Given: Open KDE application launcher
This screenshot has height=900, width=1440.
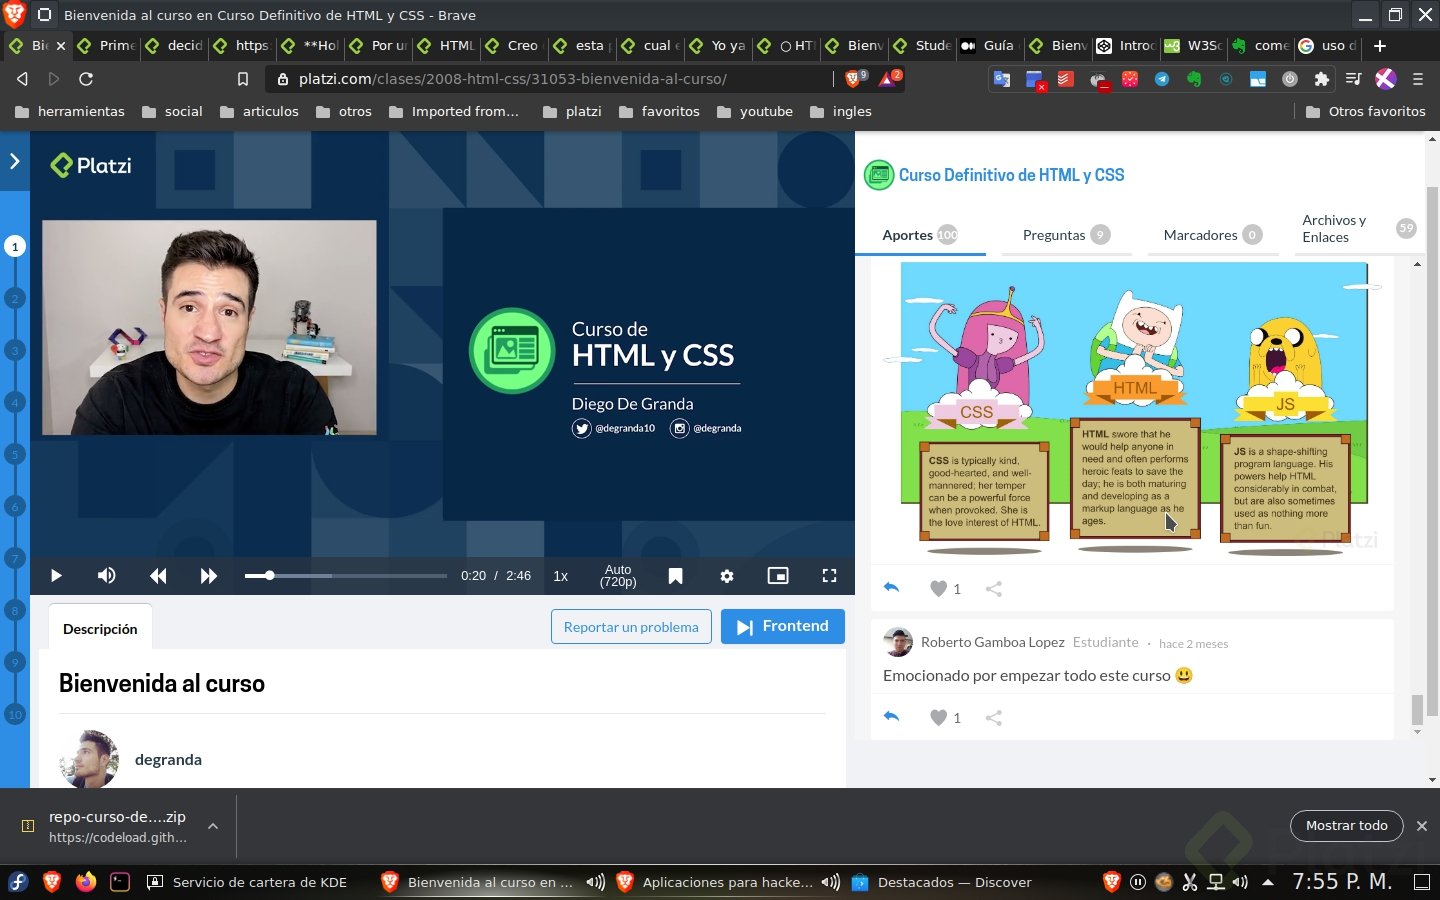Looking at the screenshot, I should pyautogui.click(x=18, y=882).
